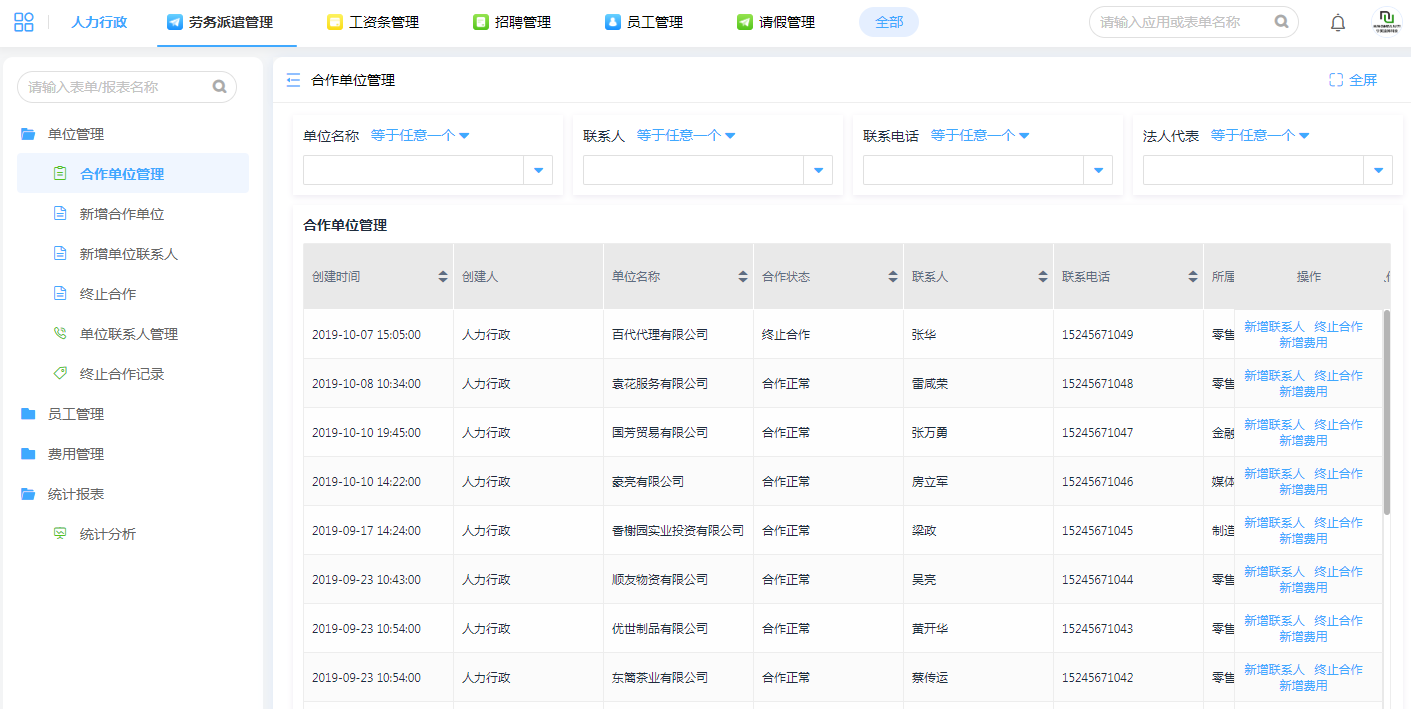Viewport: 1411px width, 709px height.
Task: Open the app grid launcher icon
Action: (23, 22)
